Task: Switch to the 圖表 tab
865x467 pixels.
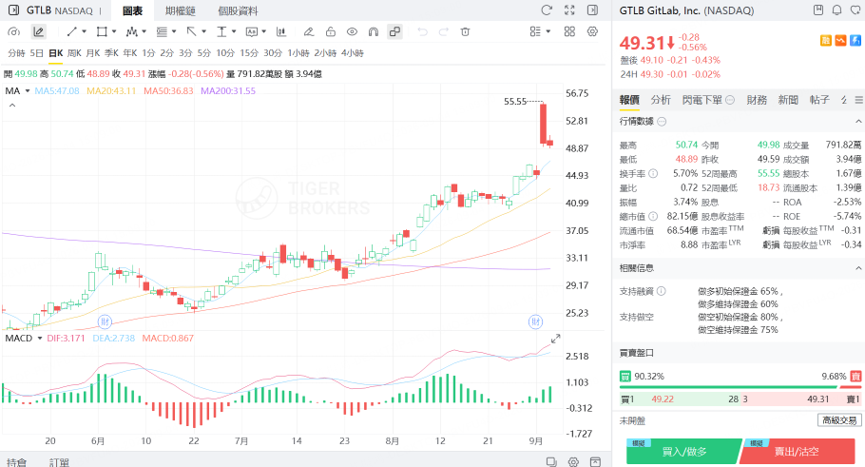Action: (132, 10)
